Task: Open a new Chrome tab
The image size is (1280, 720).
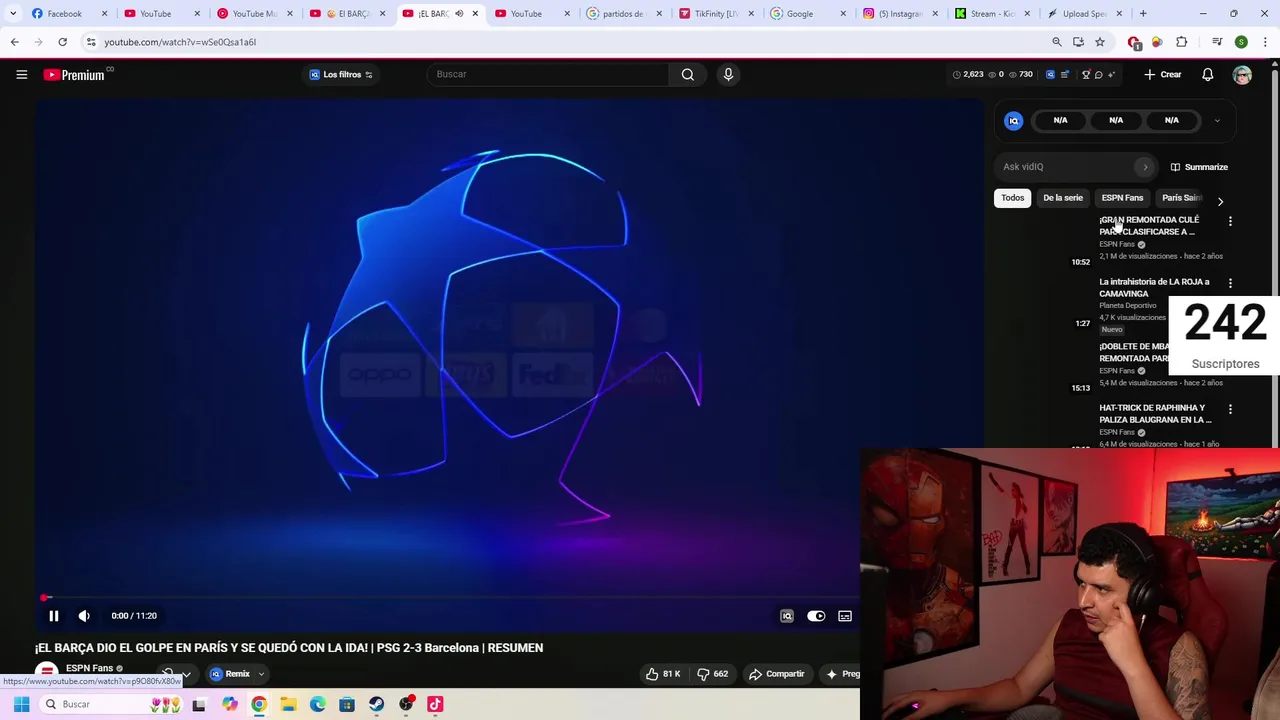Action: tap(1143, 14)
